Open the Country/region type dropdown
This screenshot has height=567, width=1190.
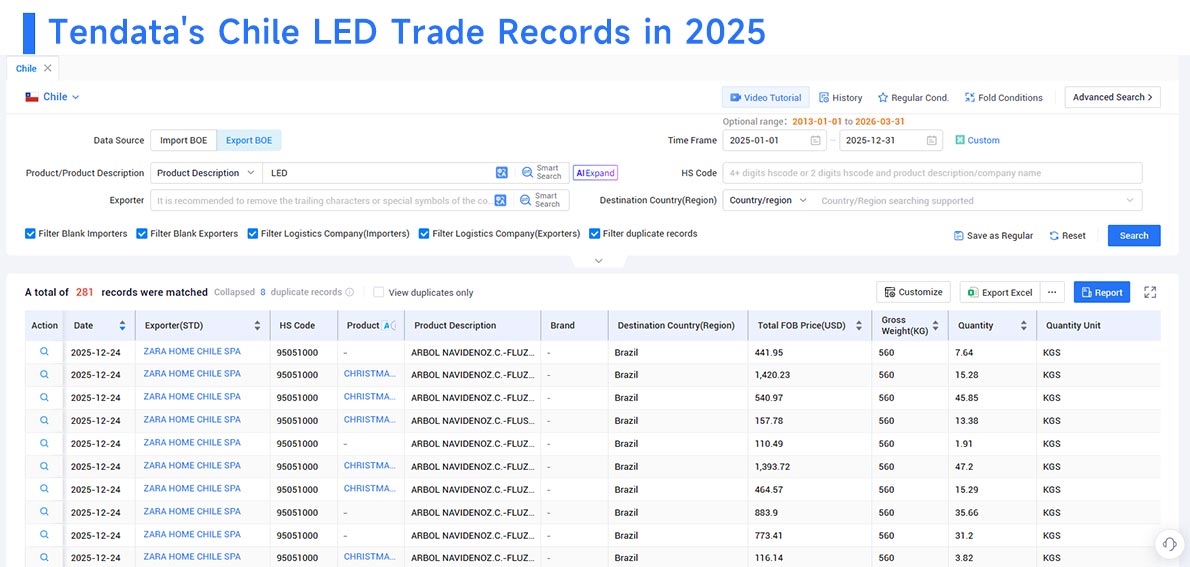point(769,200)
